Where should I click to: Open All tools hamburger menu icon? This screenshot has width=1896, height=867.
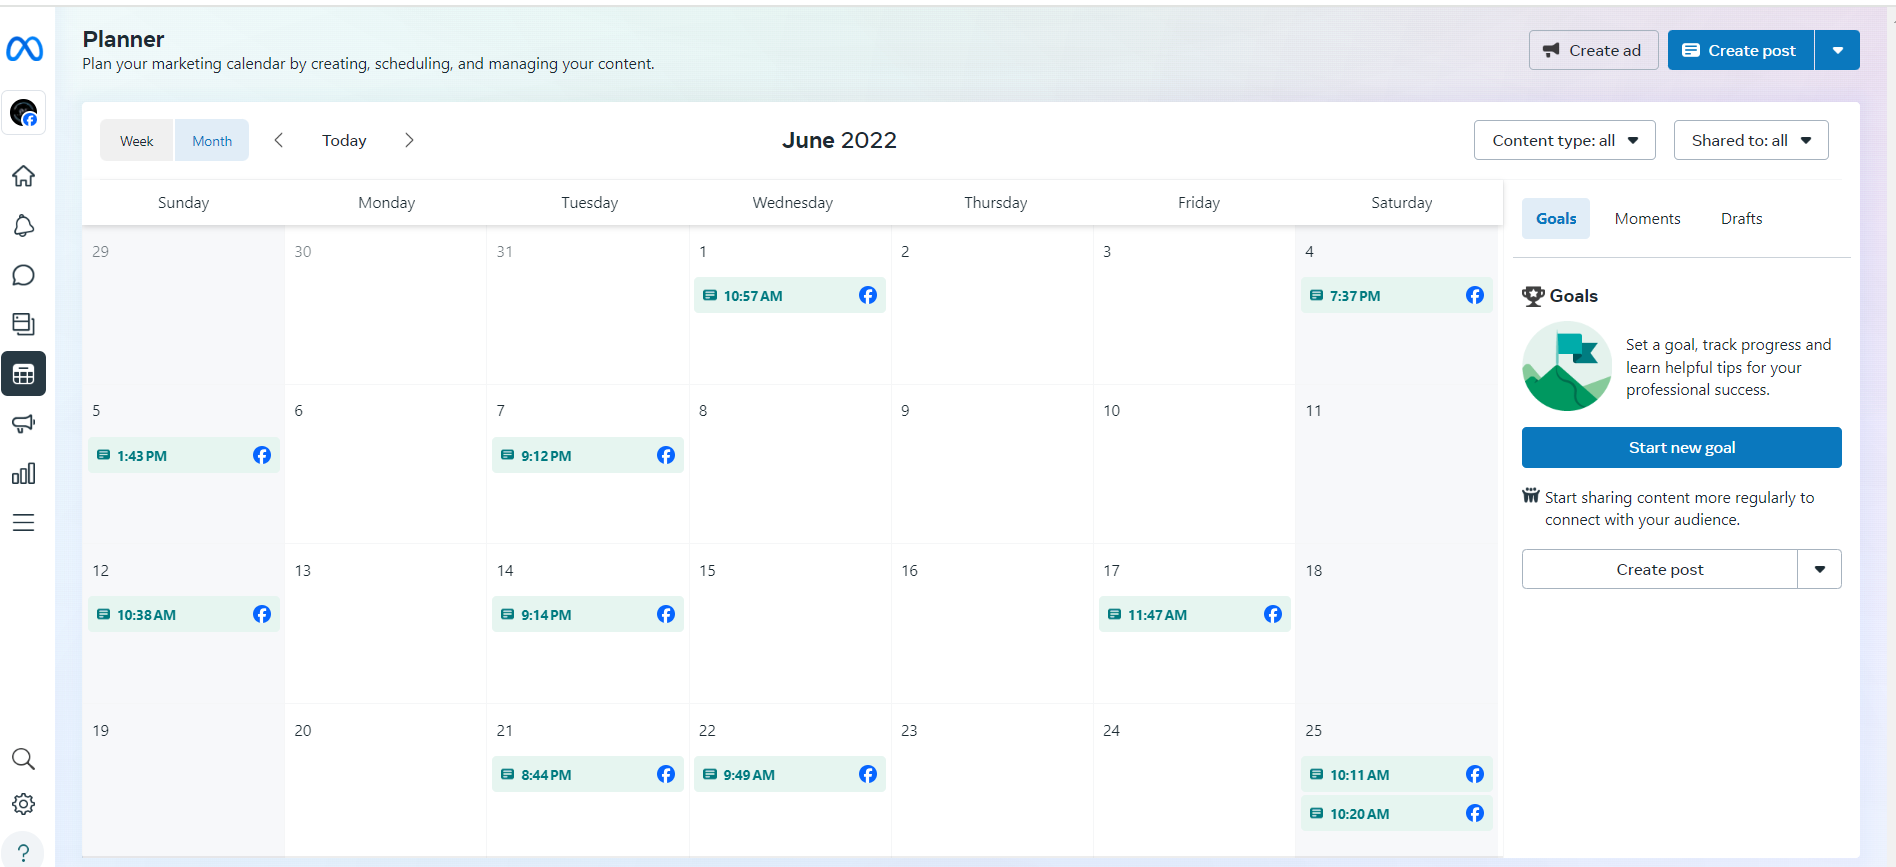pyautogui.click(x=24, y=522)
